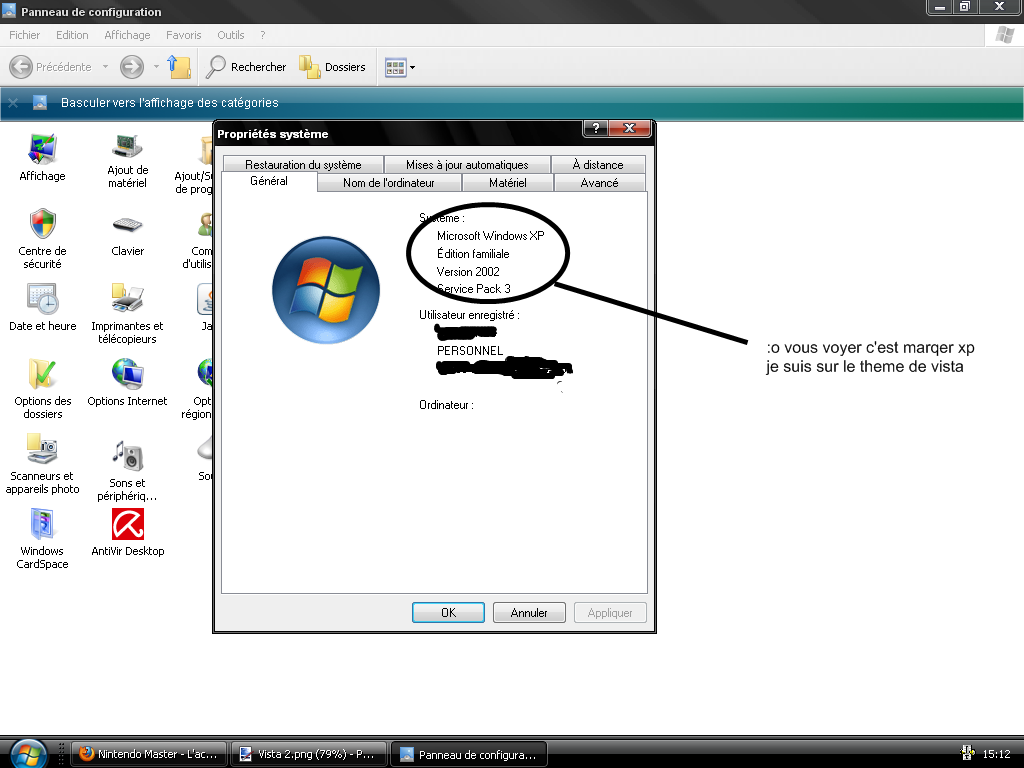Viewport: 1024px width, 768px height.
Task: Open the Clavier keyboard icon
Action: click(127, 235)
